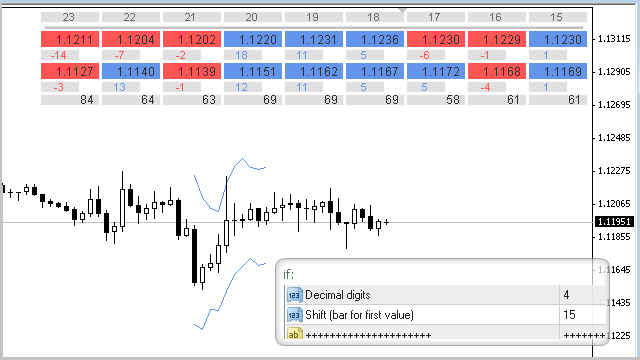Click price scale value 1.12485
The height and width of the screenshot is (360, 640).
(614, 138)
